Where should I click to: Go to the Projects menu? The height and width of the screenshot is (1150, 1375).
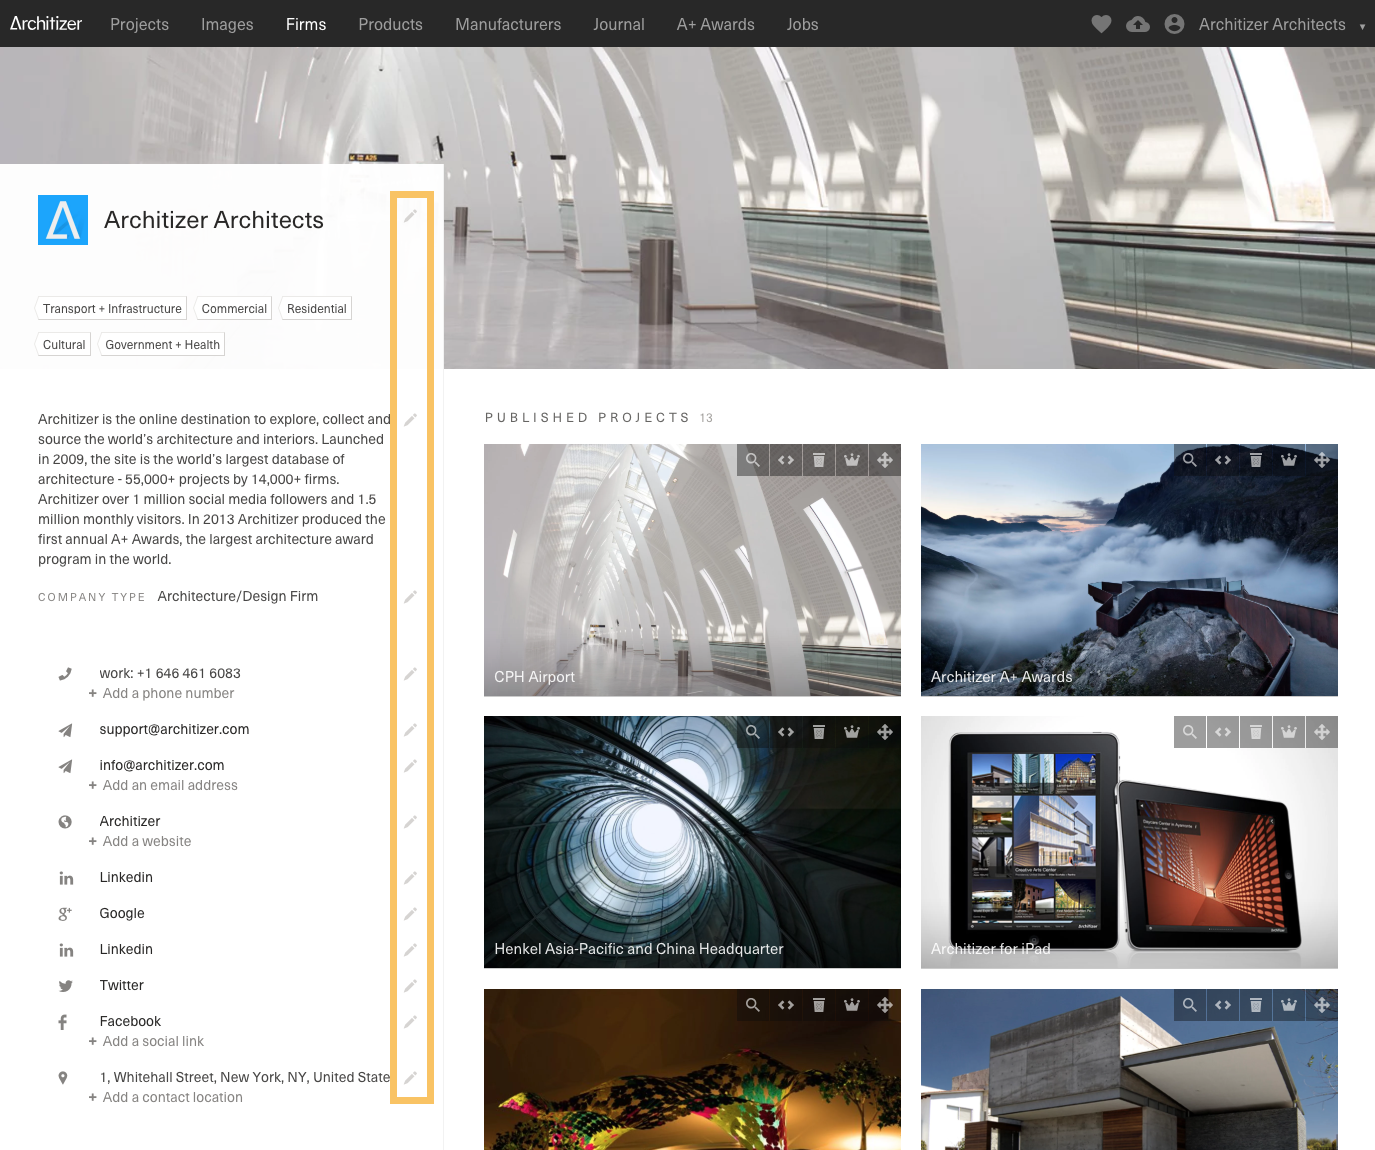pos(139,24)
